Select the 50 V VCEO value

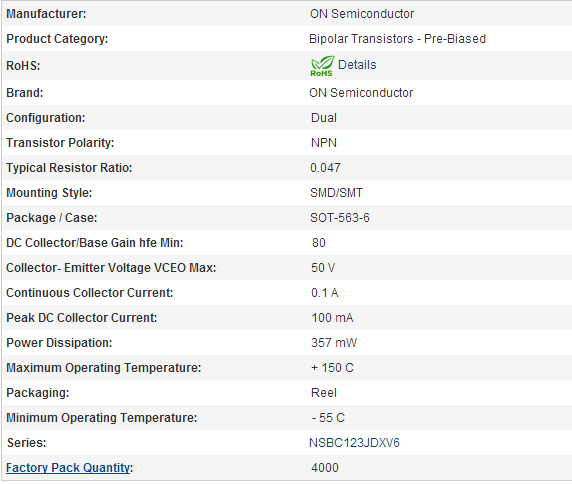(323, 268)
